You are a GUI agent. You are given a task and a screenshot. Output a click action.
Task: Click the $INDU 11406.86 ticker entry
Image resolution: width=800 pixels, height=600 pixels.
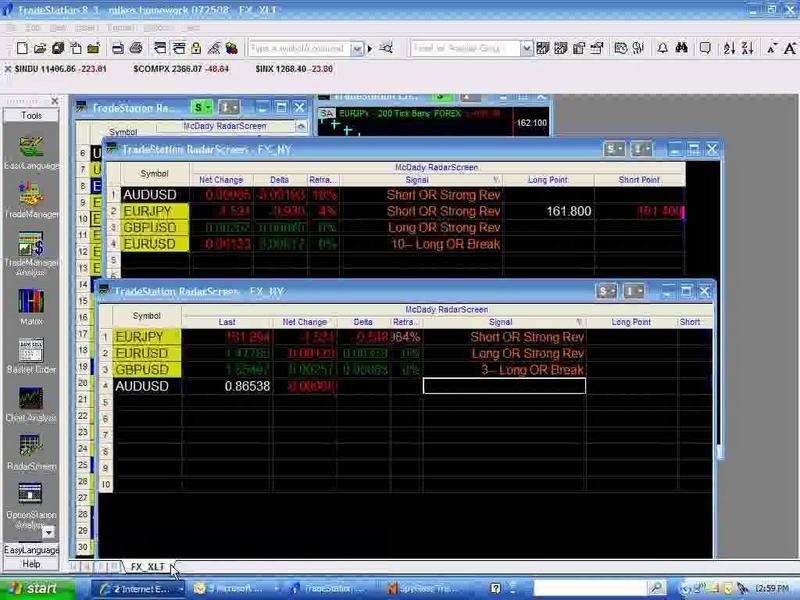click(x=60, y=68)
